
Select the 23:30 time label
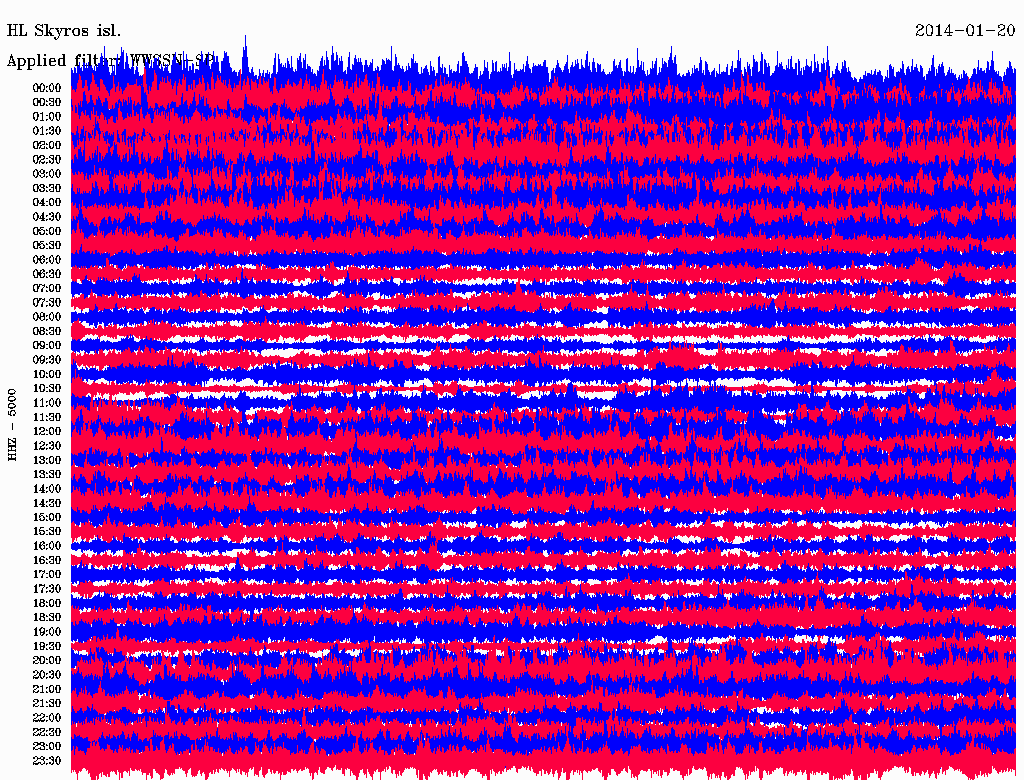pyautogui.click(x=47, y=760)
